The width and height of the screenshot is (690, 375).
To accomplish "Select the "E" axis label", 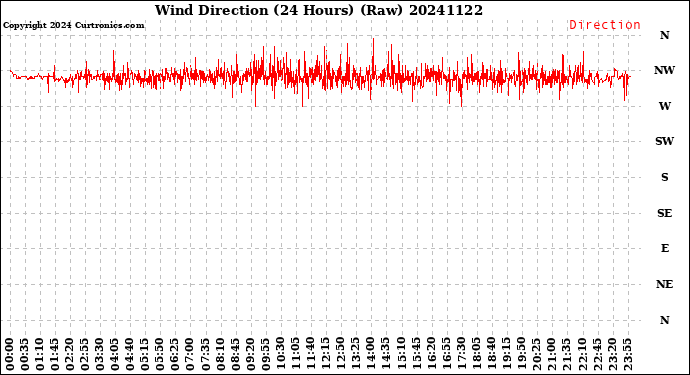I will tap(664, 249).
